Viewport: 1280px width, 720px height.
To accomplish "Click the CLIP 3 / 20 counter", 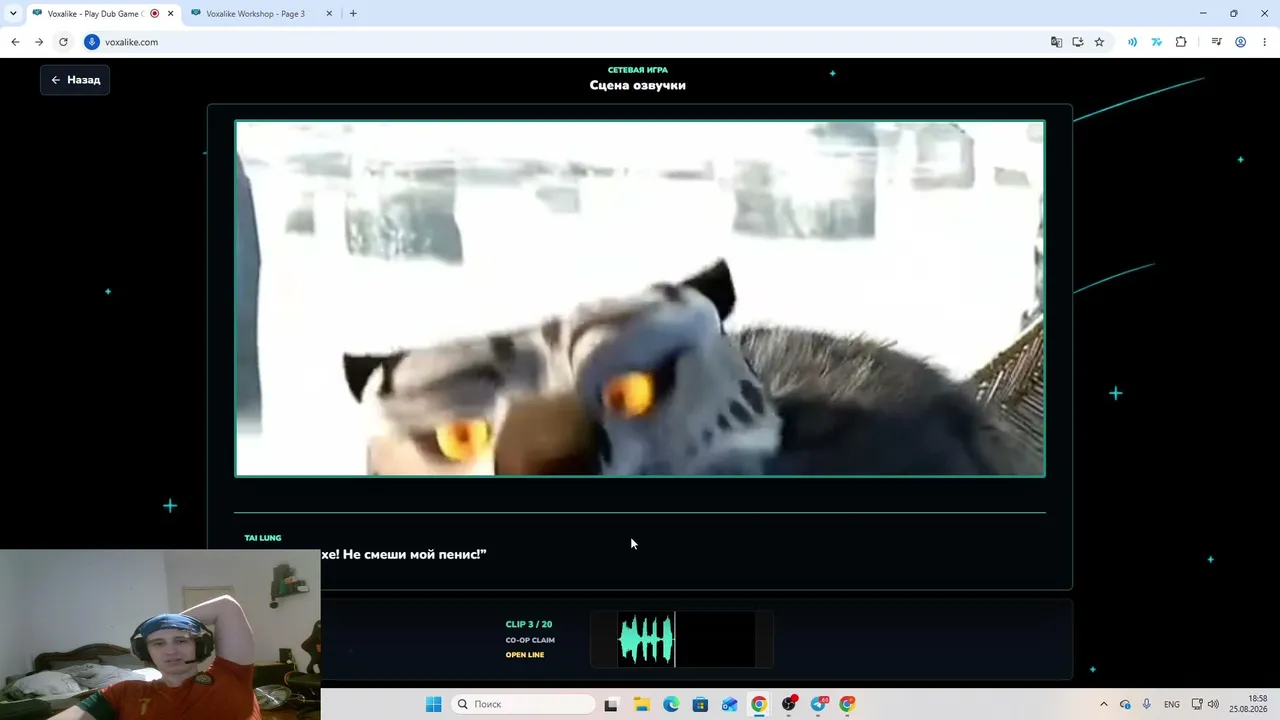I will click(x=529, y=625).
